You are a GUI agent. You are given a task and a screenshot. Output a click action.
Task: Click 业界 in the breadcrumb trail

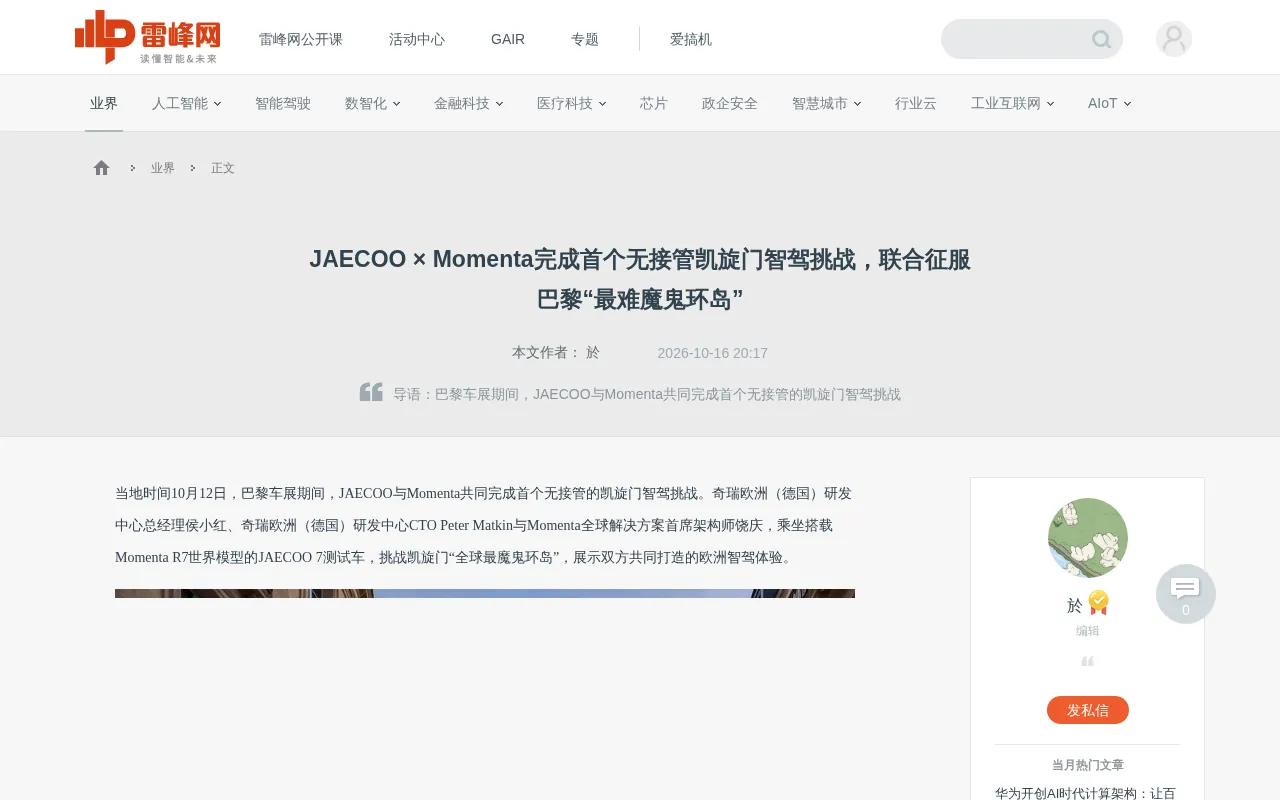click(163, 168)
